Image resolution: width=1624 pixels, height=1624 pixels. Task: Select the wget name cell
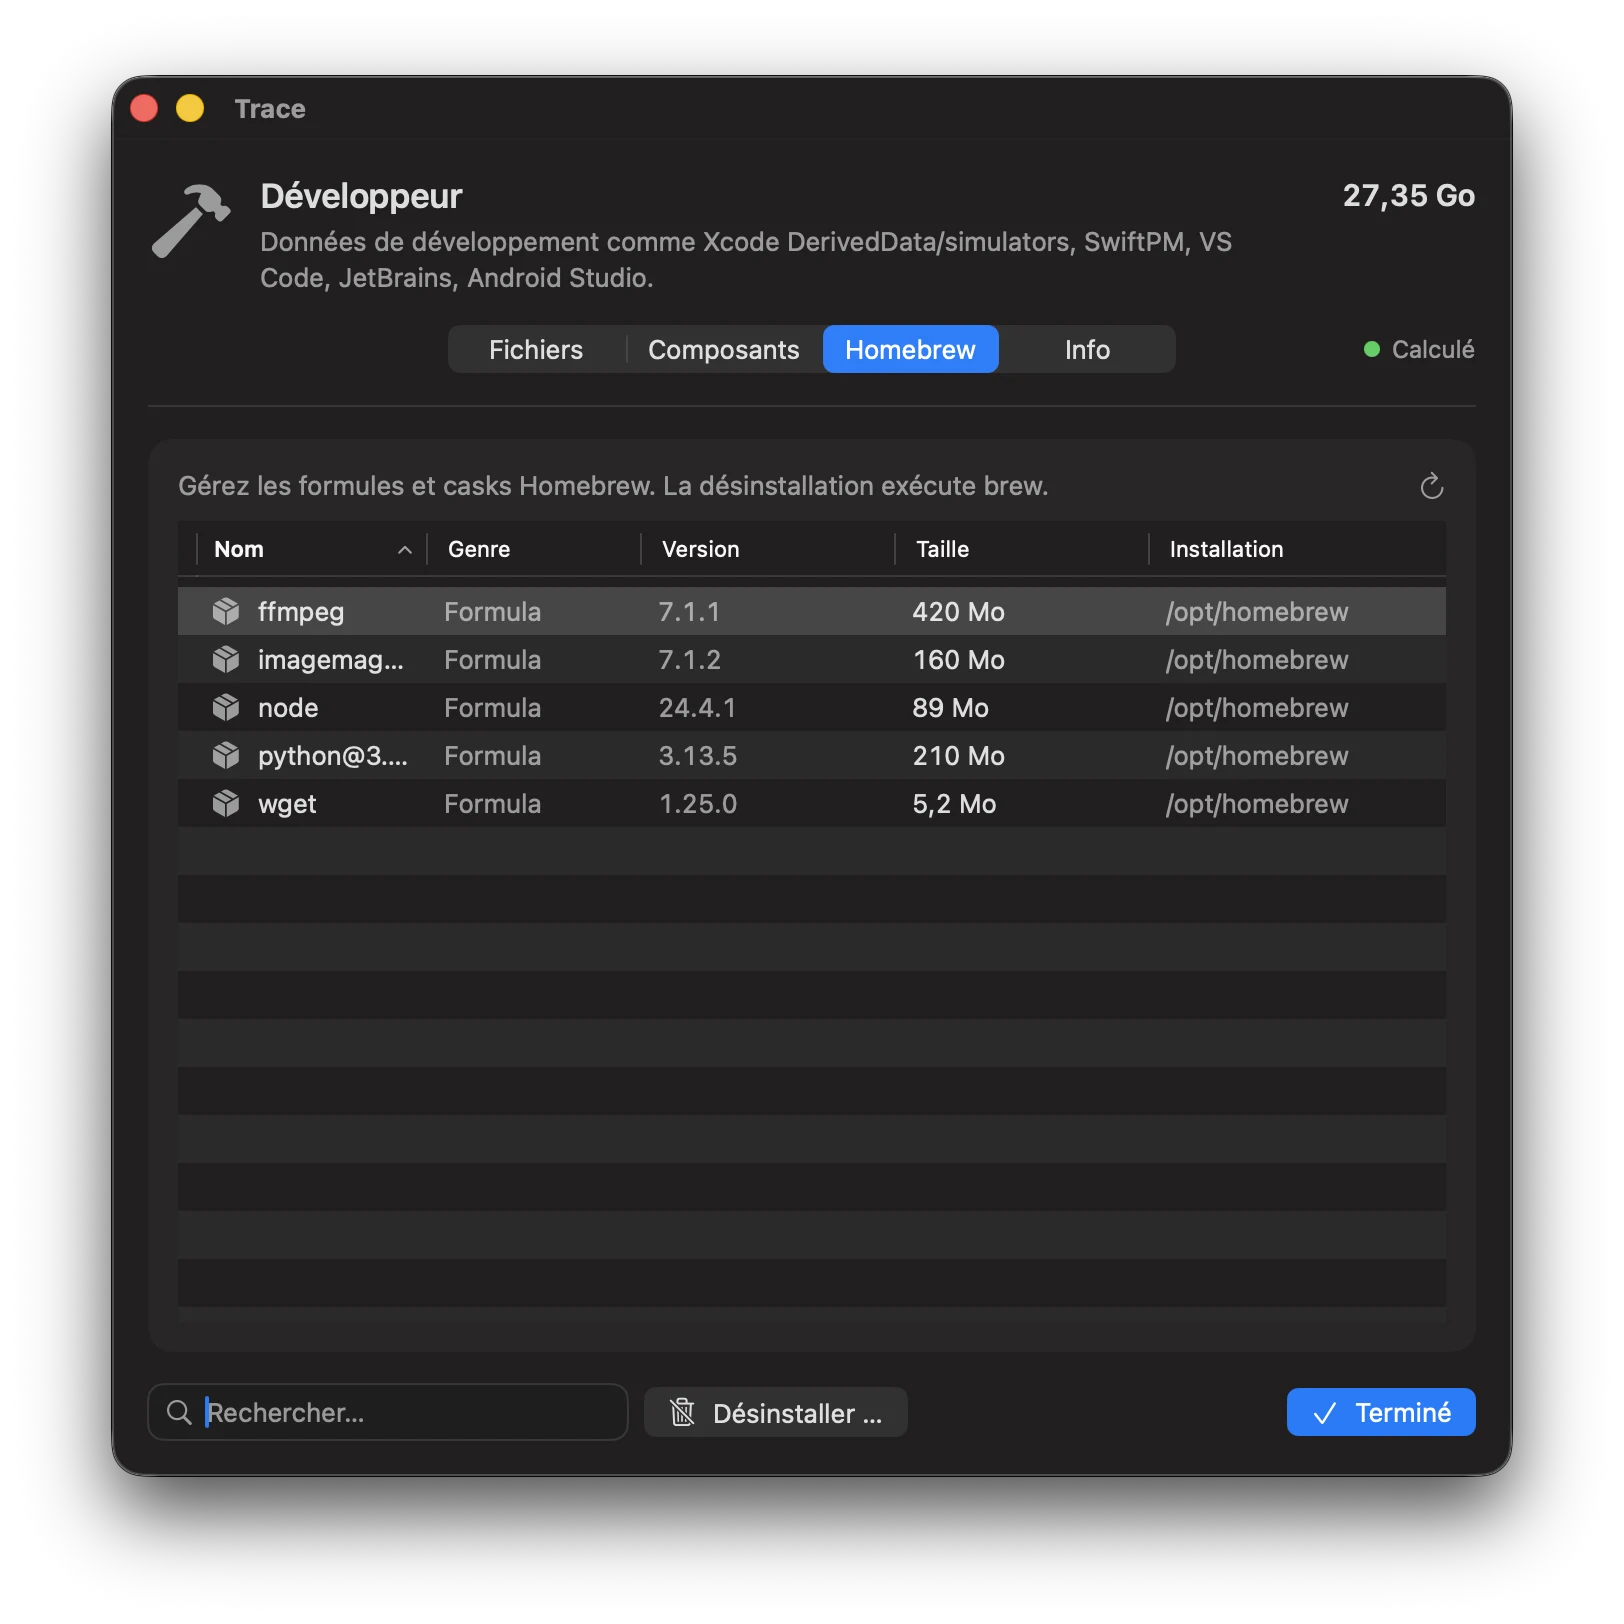tap(287, 803)
